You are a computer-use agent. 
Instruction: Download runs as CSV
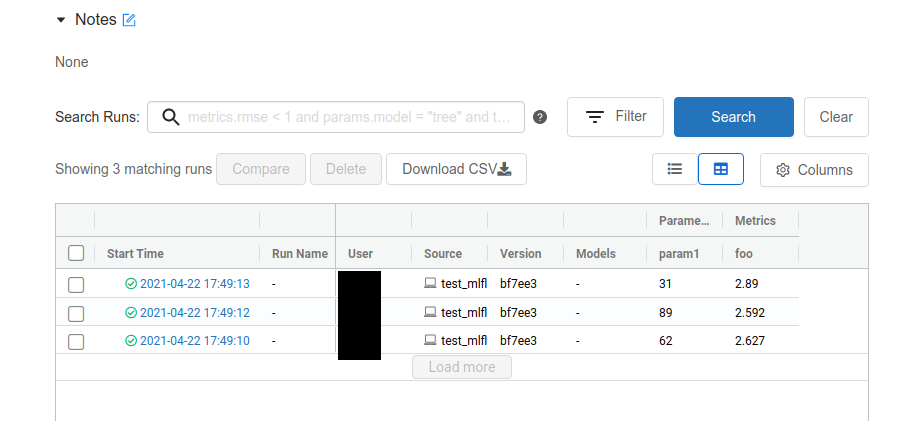[x=456, y=169]
